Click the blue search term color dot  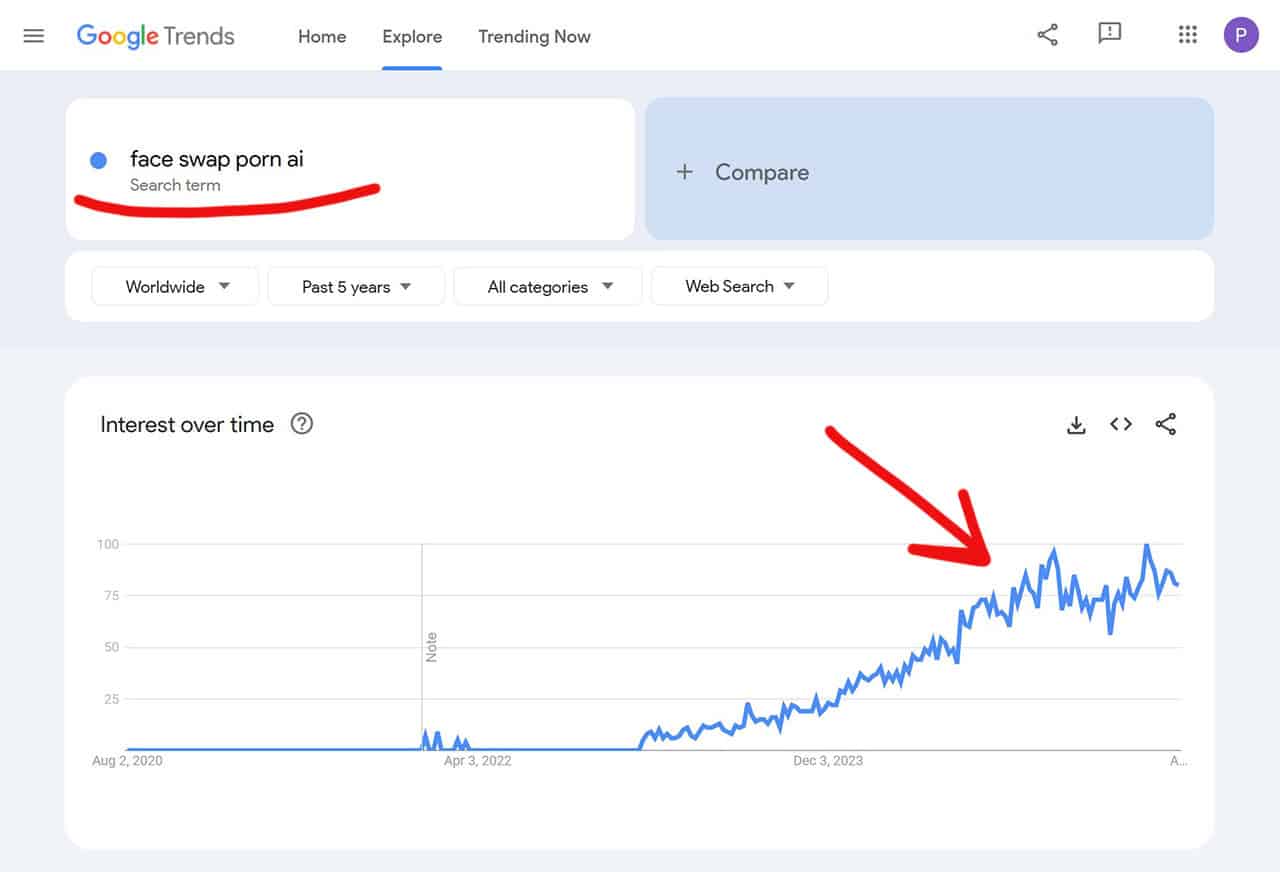[98, 160]
